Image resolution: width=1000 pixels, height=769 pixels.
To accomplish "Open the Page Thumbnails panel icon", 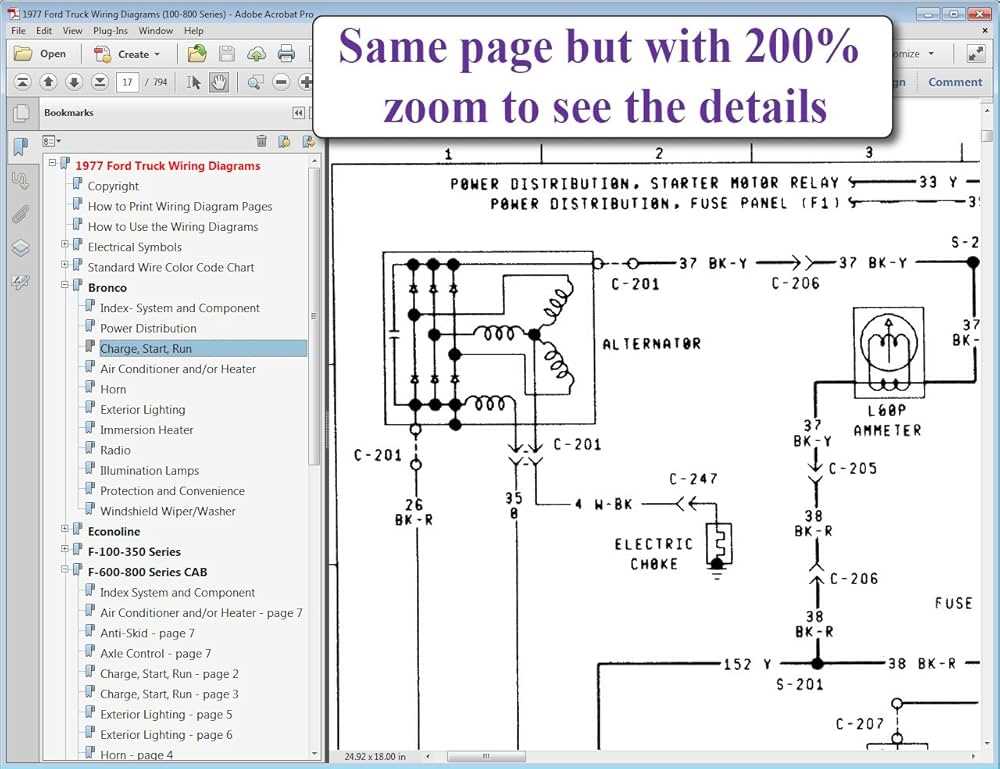I will 21,114.
